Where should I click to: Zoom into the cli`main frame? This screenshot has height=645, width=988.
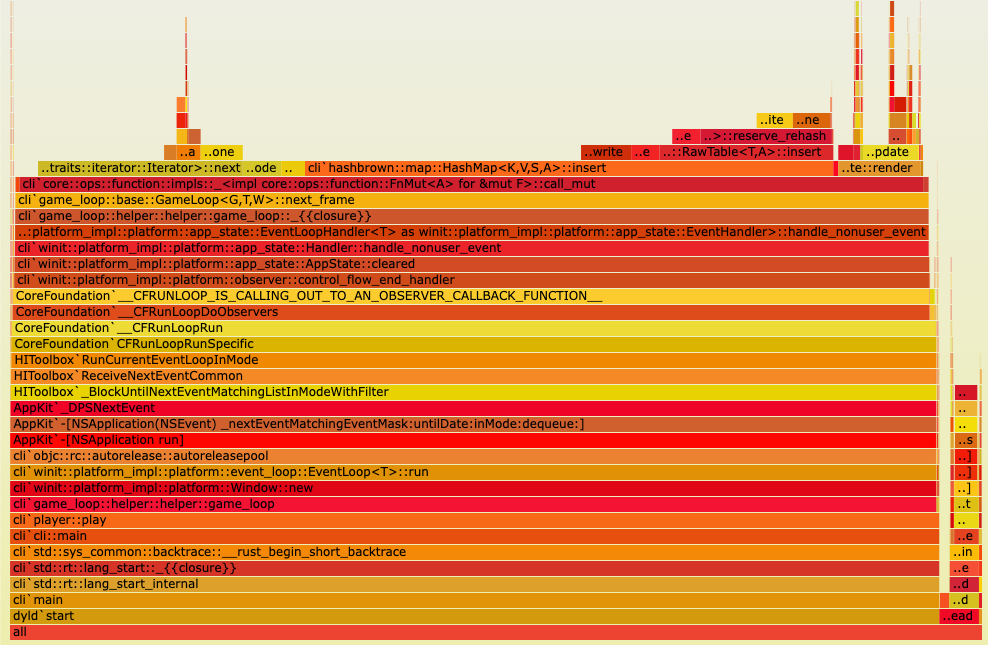(x=470, y=599)
